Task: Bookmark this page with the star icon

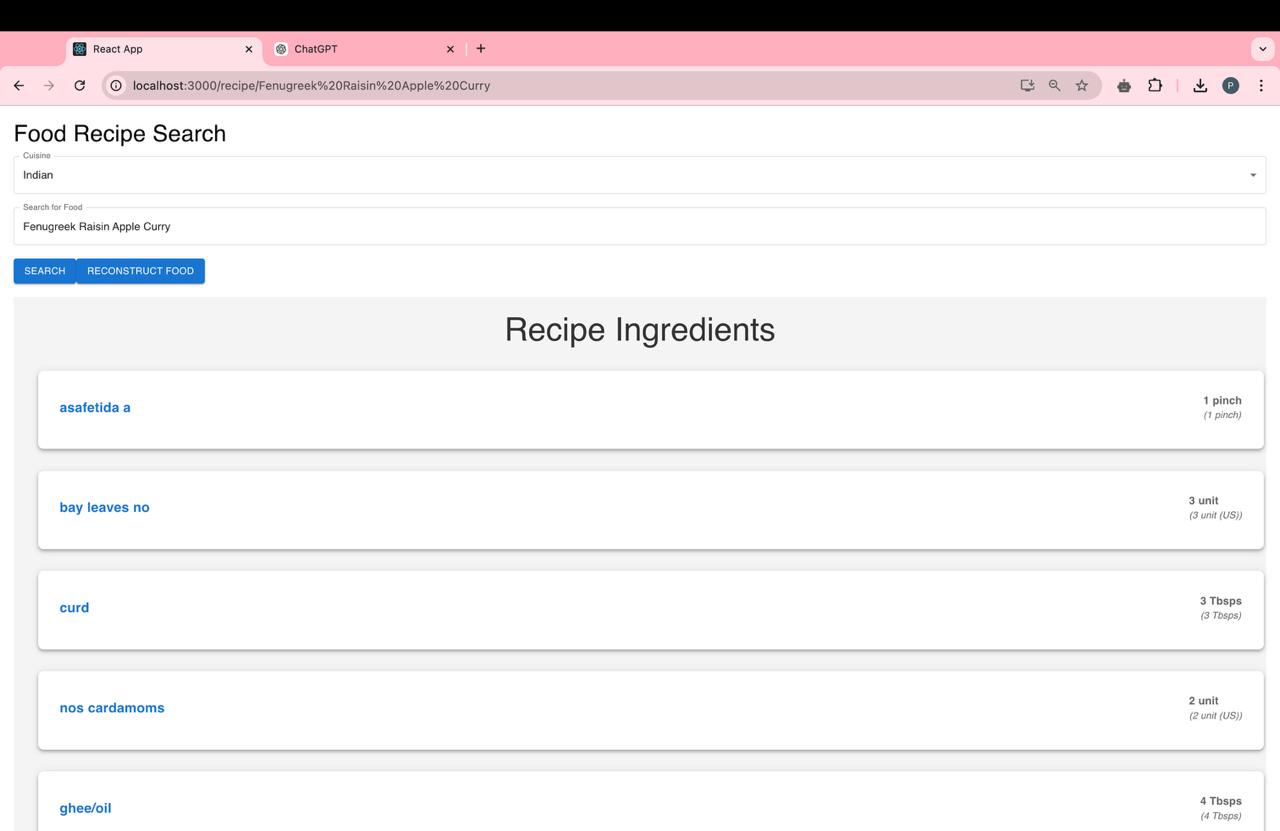Action: (1082, 86)
